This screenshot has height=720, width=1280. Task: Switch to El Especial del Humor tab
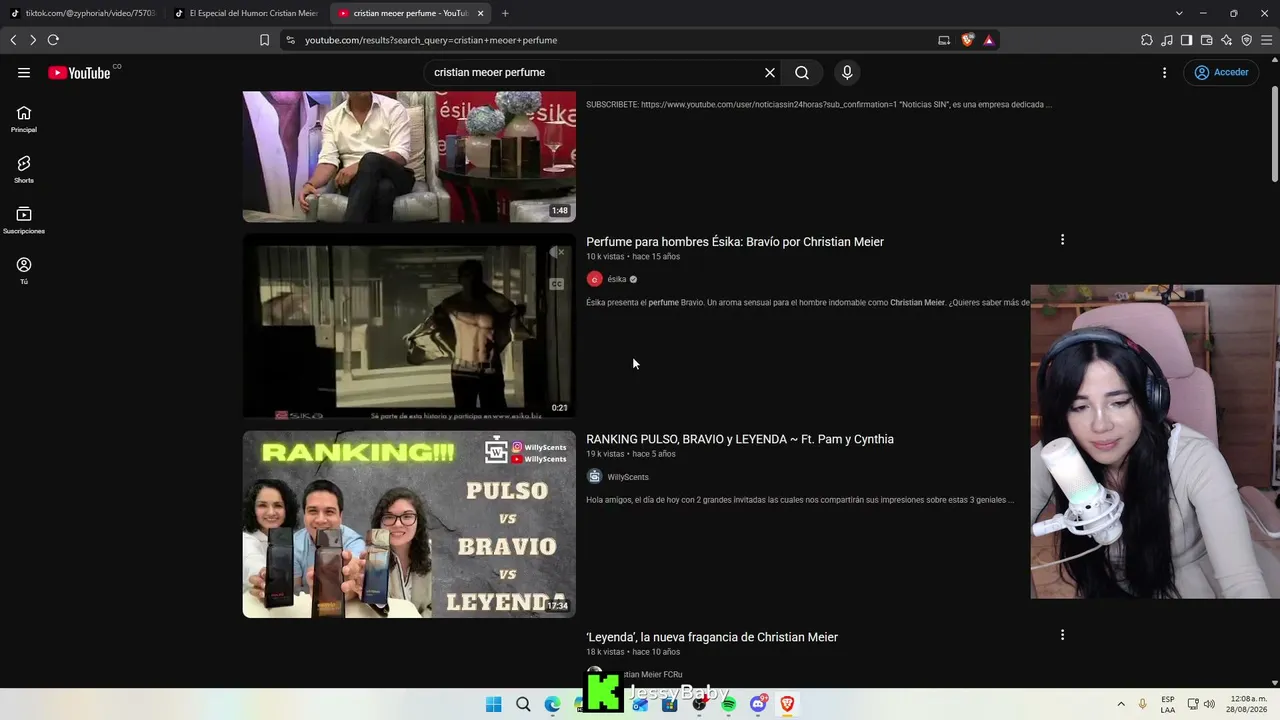[246, 13]
